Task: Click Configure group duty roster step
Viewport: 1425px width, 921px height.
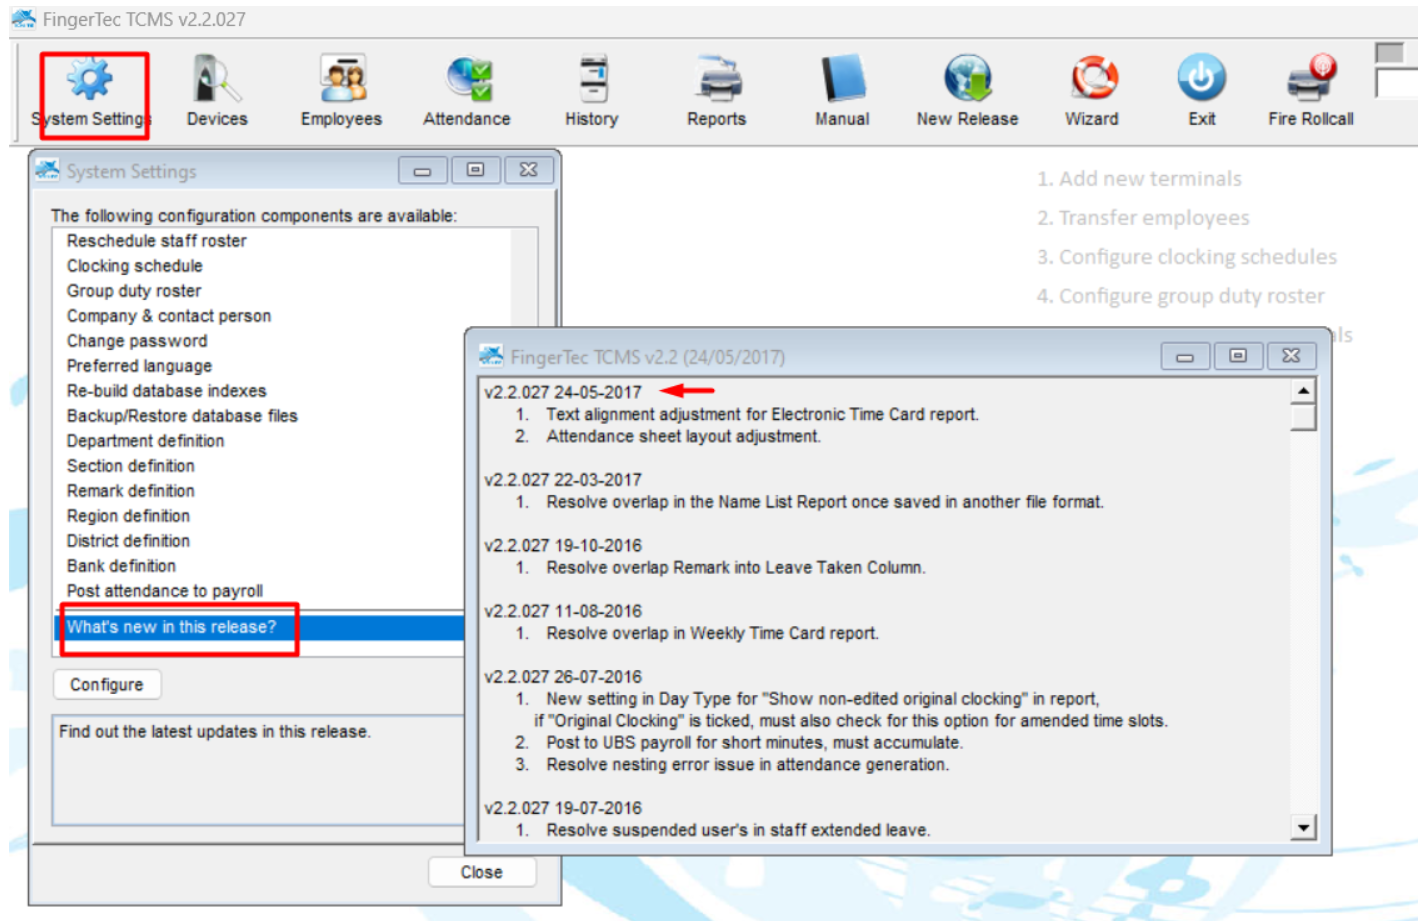Action: [1180, 296]
